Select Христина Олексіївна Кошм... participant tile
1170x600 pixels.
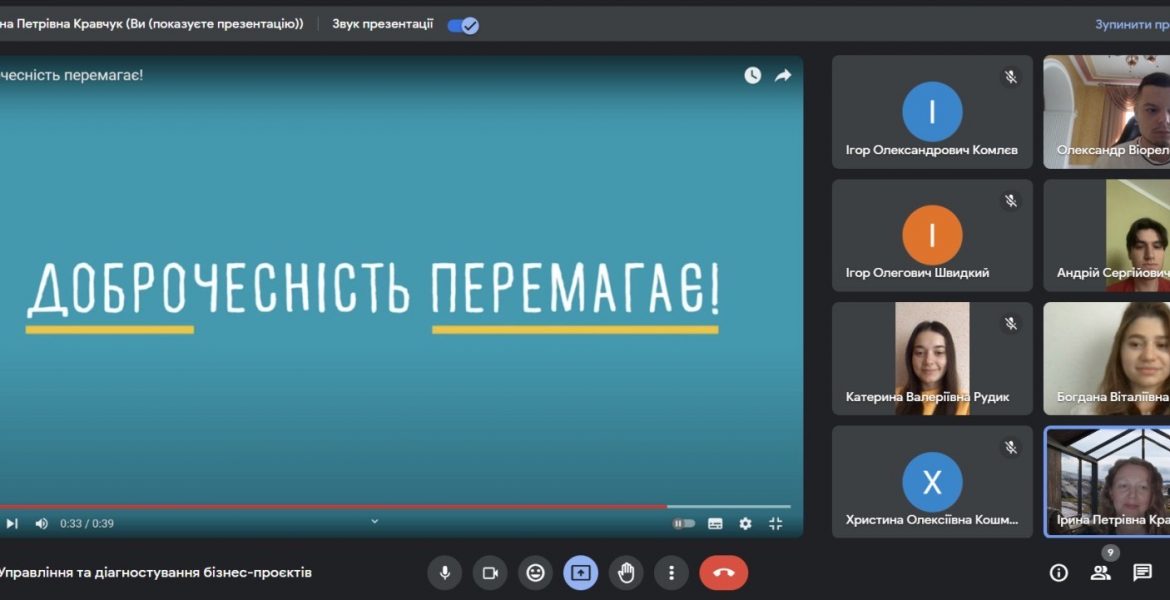[932, 482]
